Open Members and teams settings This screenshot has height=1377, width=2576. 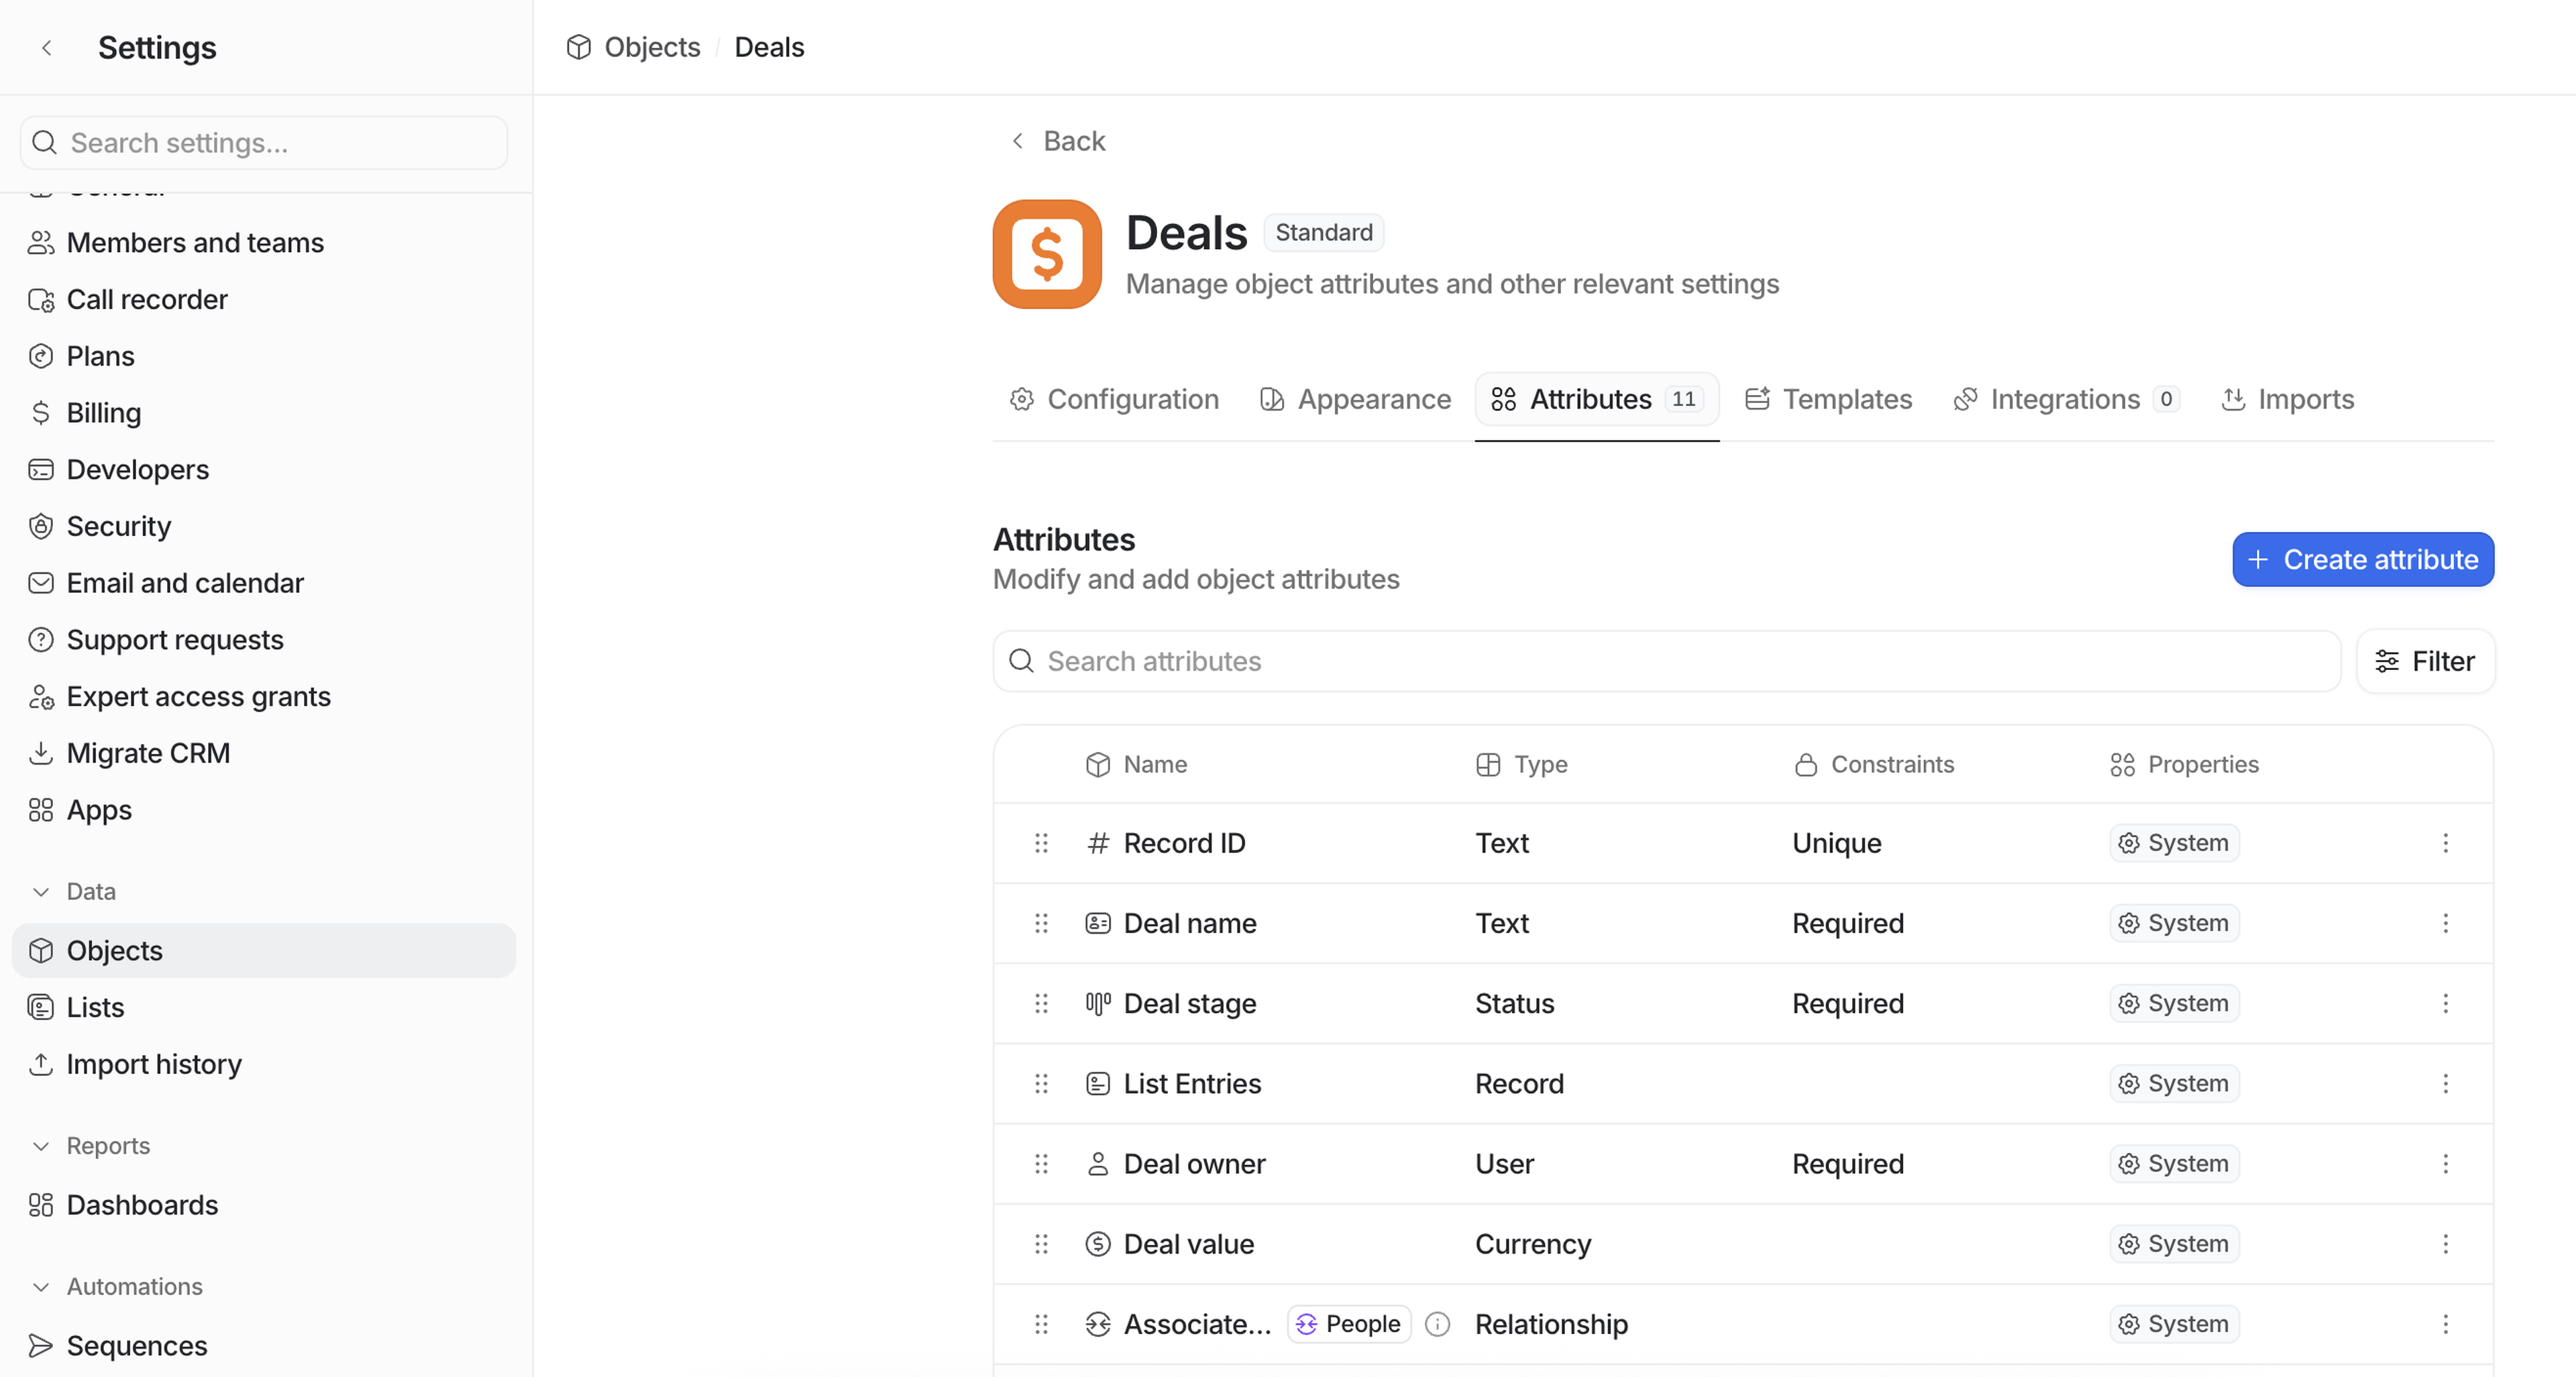(x=195, y=242)
